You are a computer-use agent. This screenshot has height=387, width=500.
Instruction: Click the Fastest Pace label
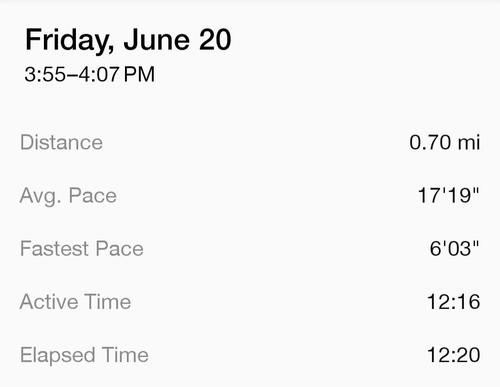(x=82, y=249)
